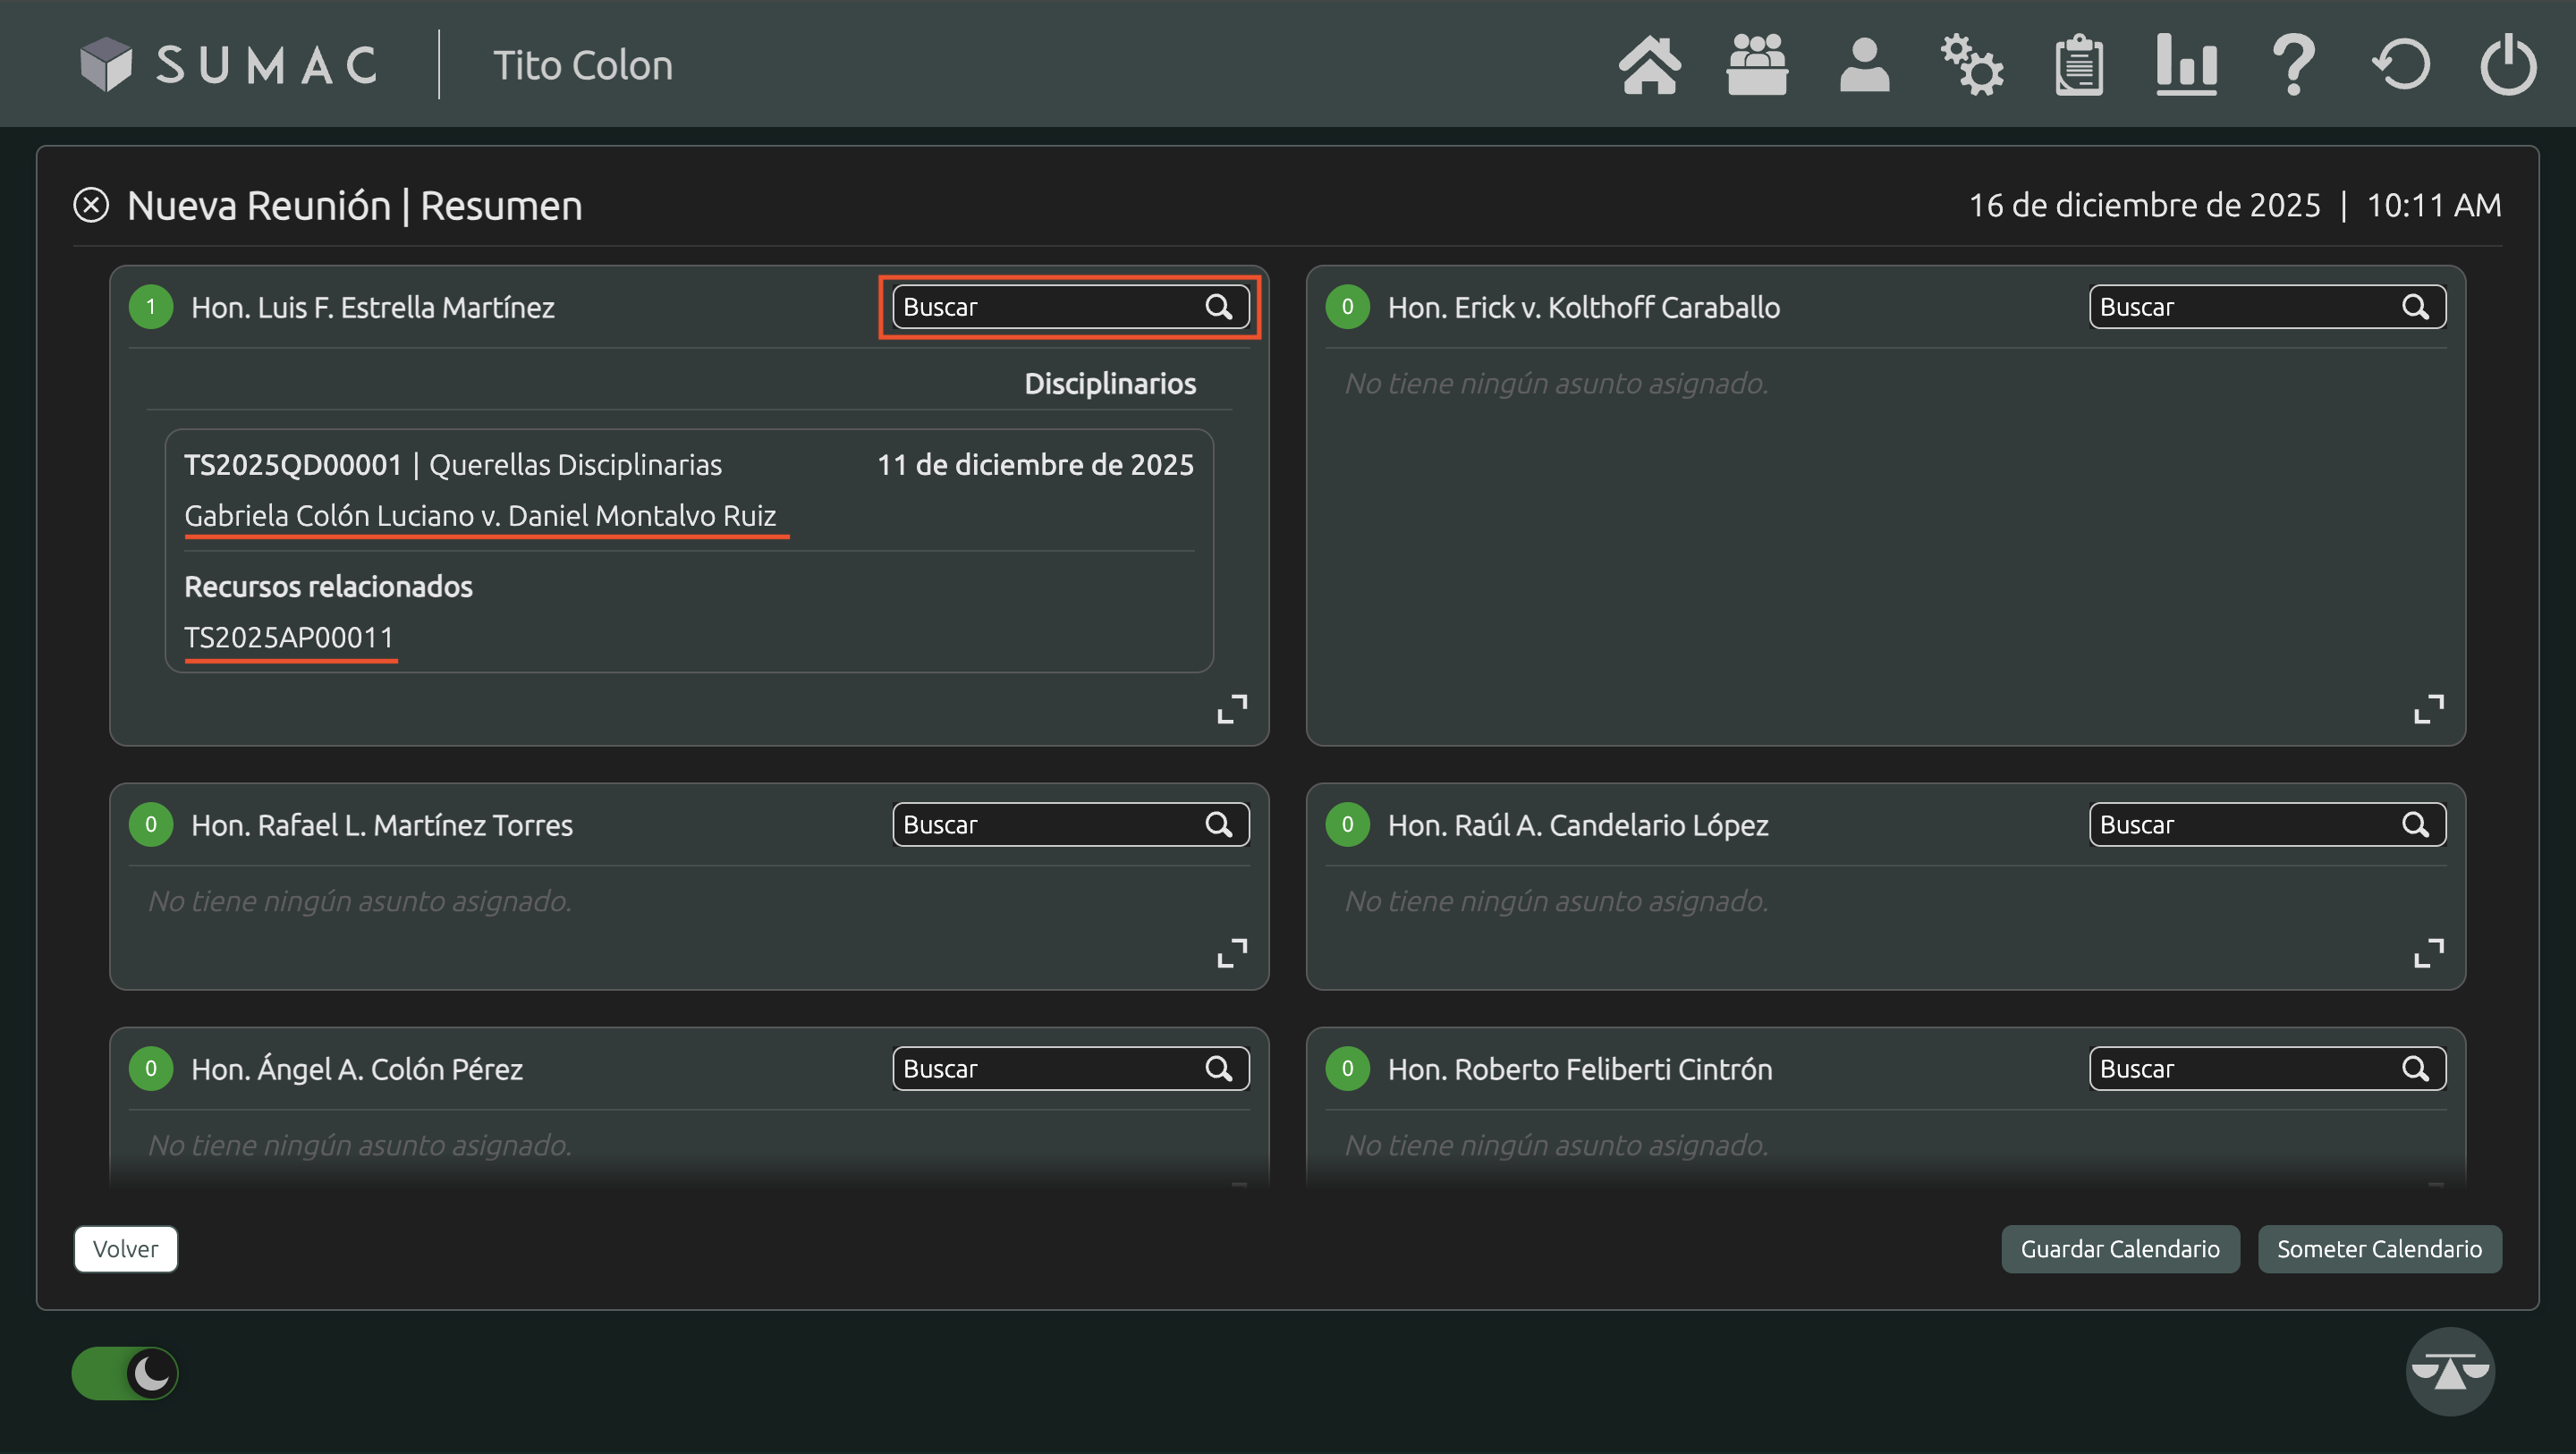Open help question mark icon
2576x1454 pixels.
[x=2294, y=65]
